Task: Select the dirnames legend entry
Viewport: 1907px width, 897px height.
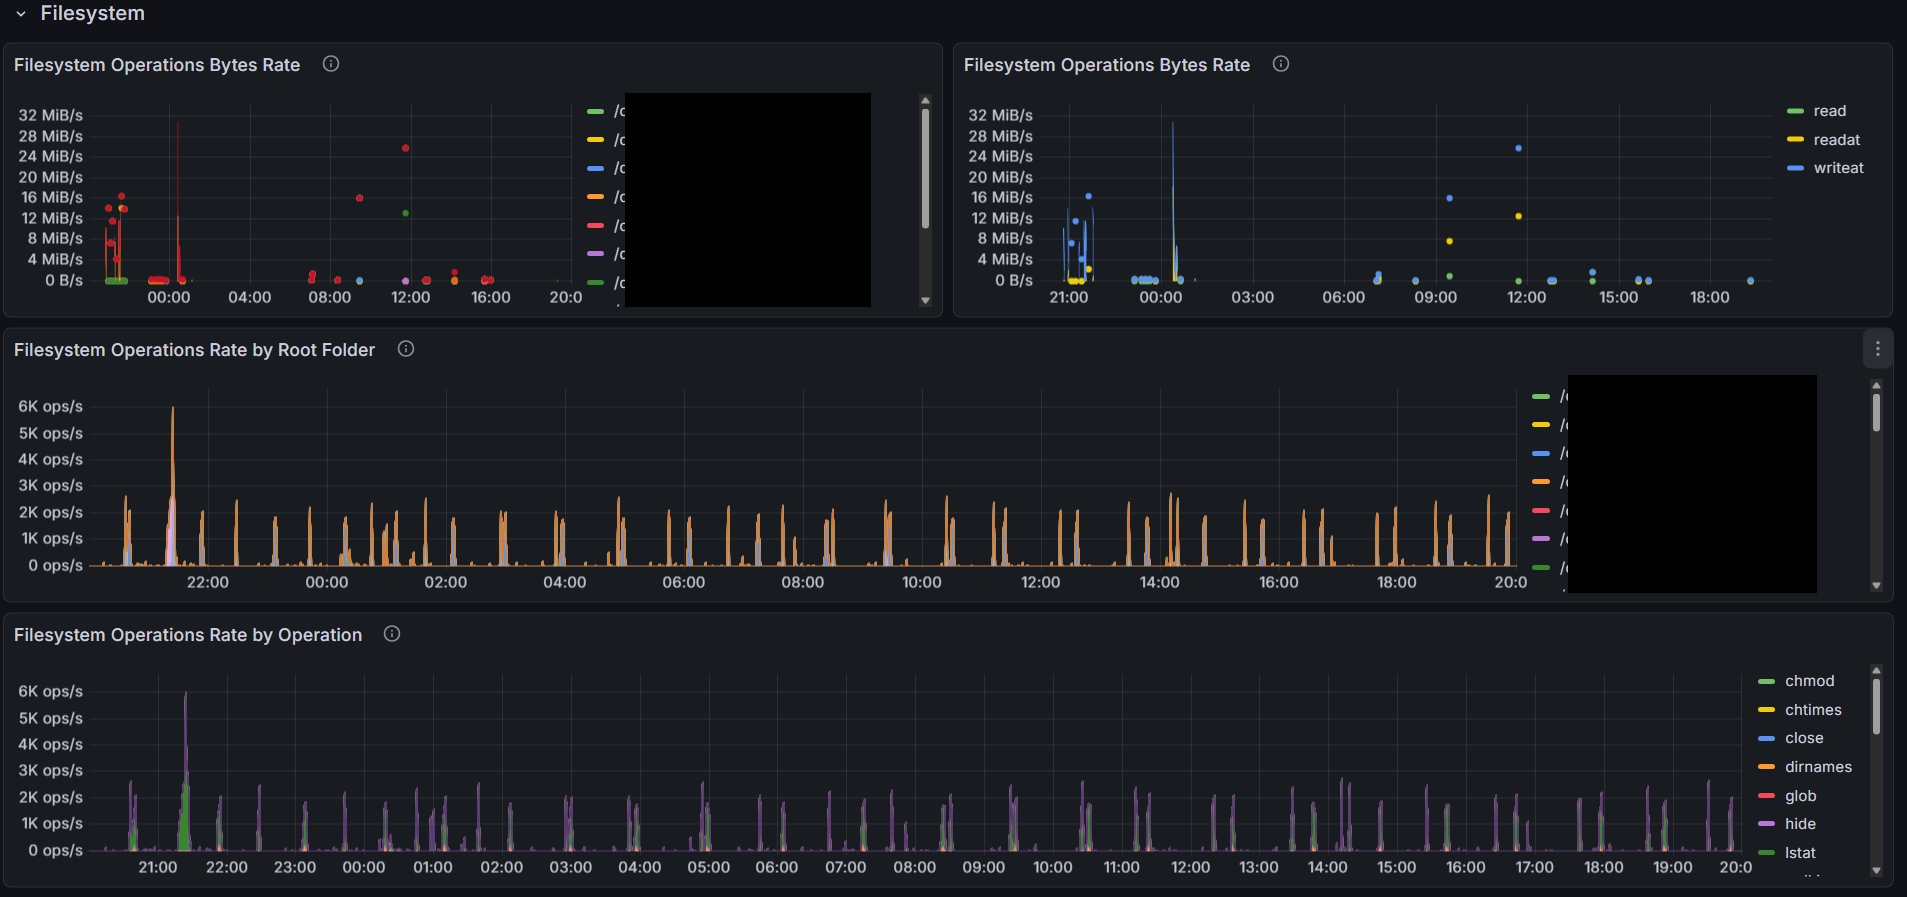Action: (x=1818, y=767)
